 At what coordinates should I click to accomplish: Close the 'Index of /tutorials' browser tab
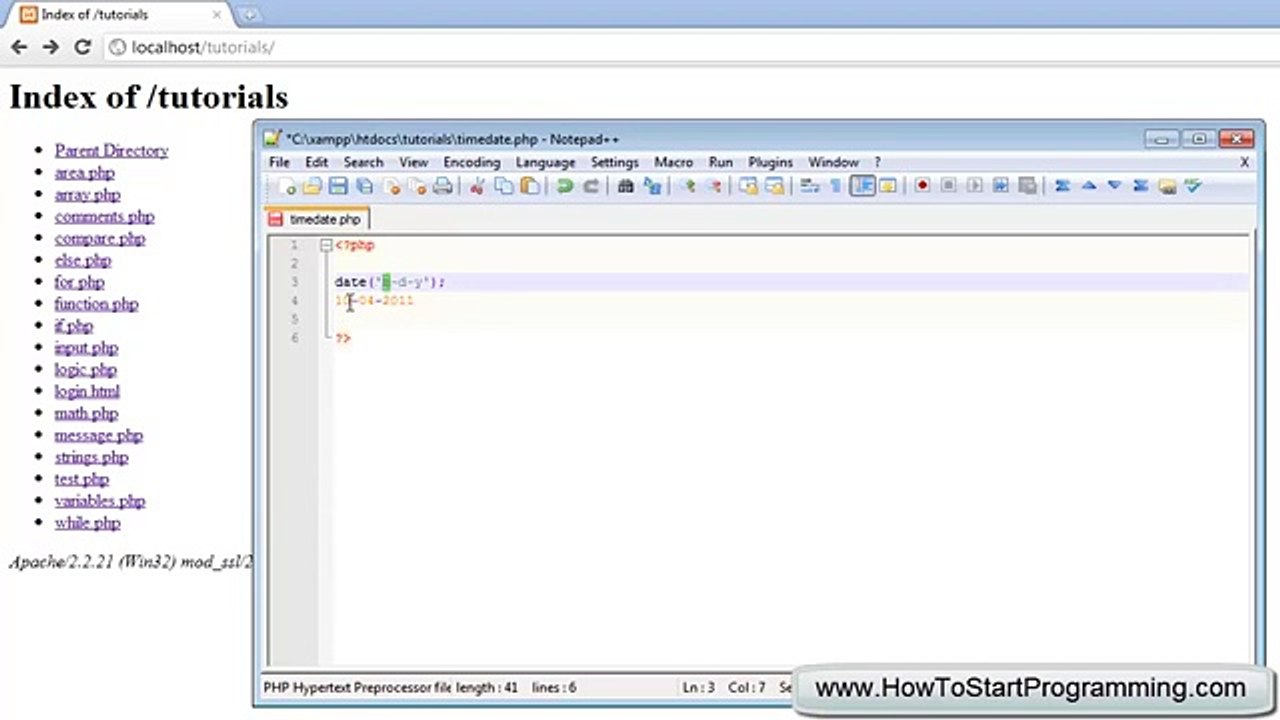217,15
